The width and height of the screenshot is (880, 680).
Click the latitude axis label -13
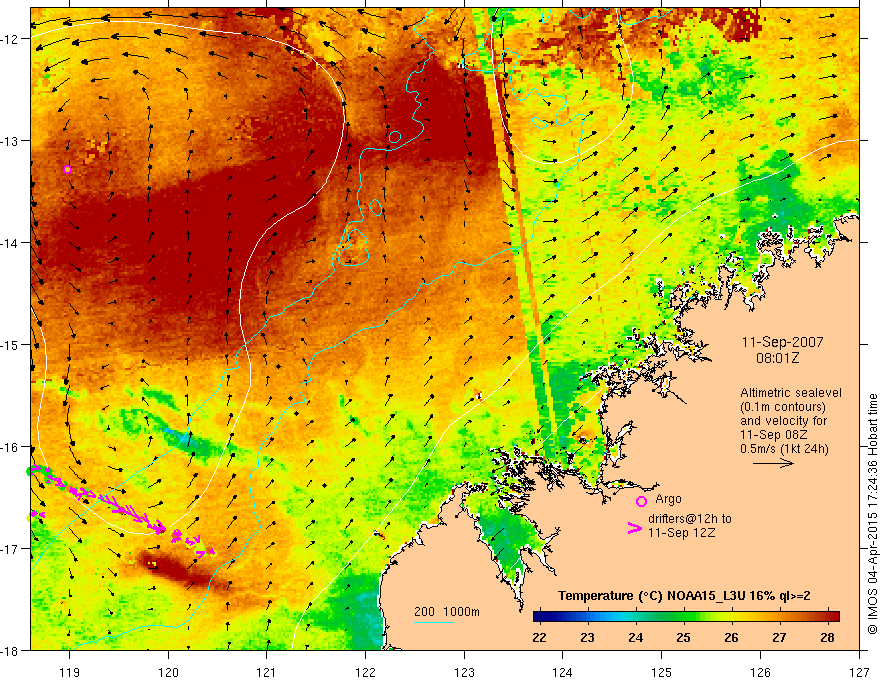[10, 141]
